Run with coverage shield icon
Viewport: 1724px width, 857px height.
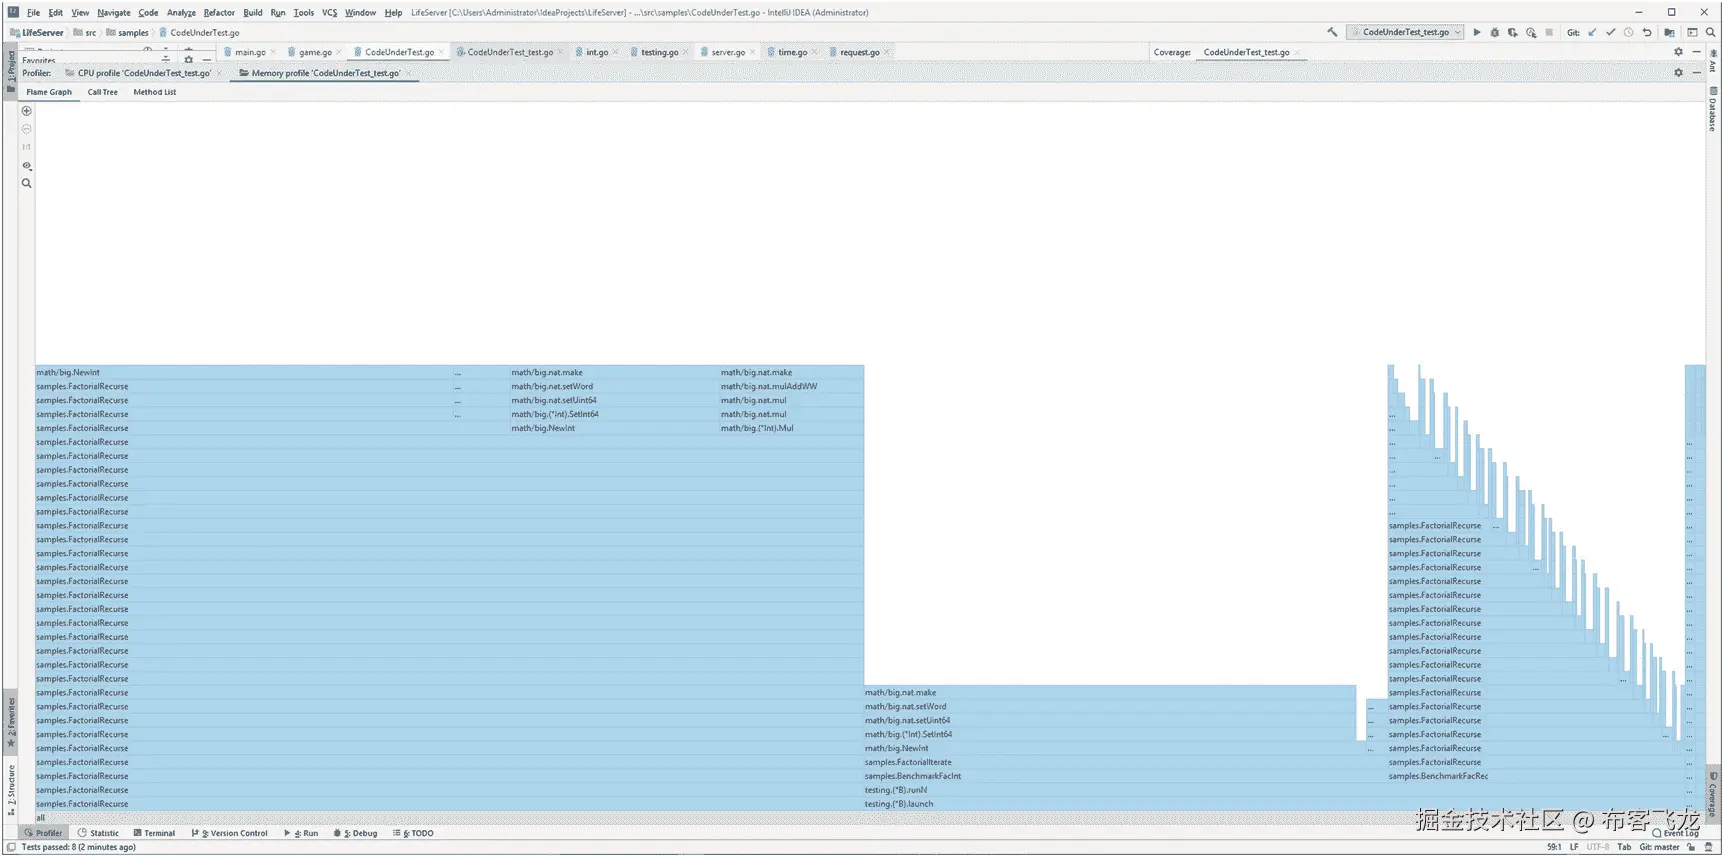[x=1513, y=32]
